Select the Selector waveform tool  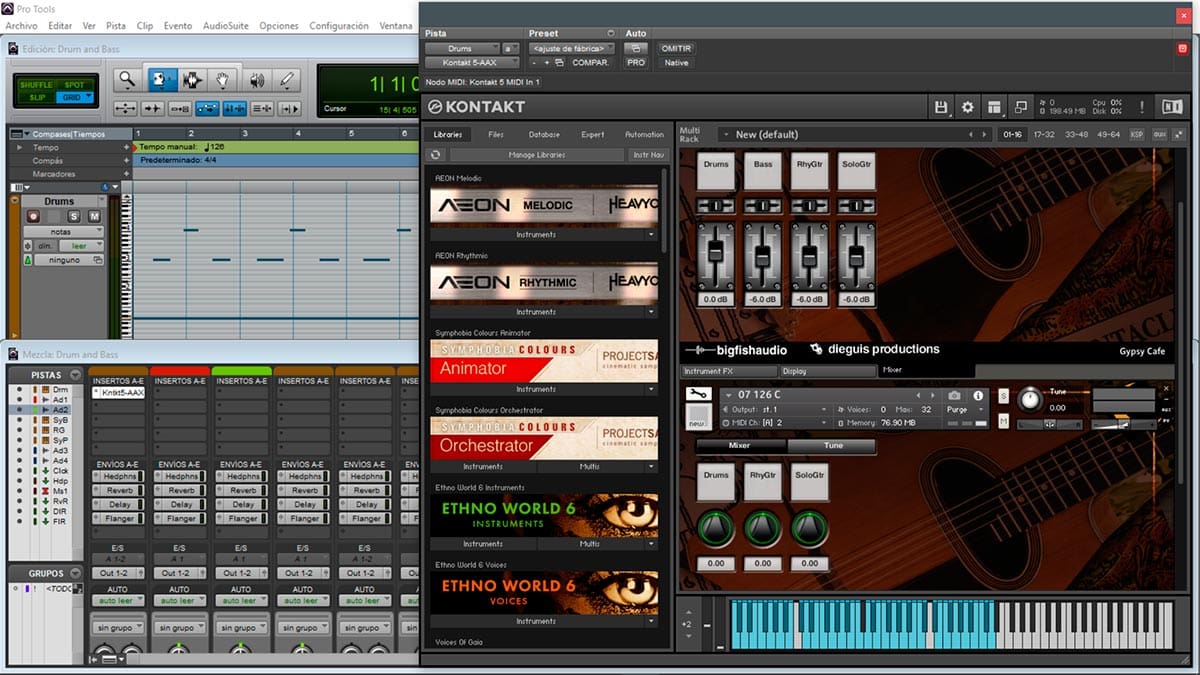tap(192, 80)
